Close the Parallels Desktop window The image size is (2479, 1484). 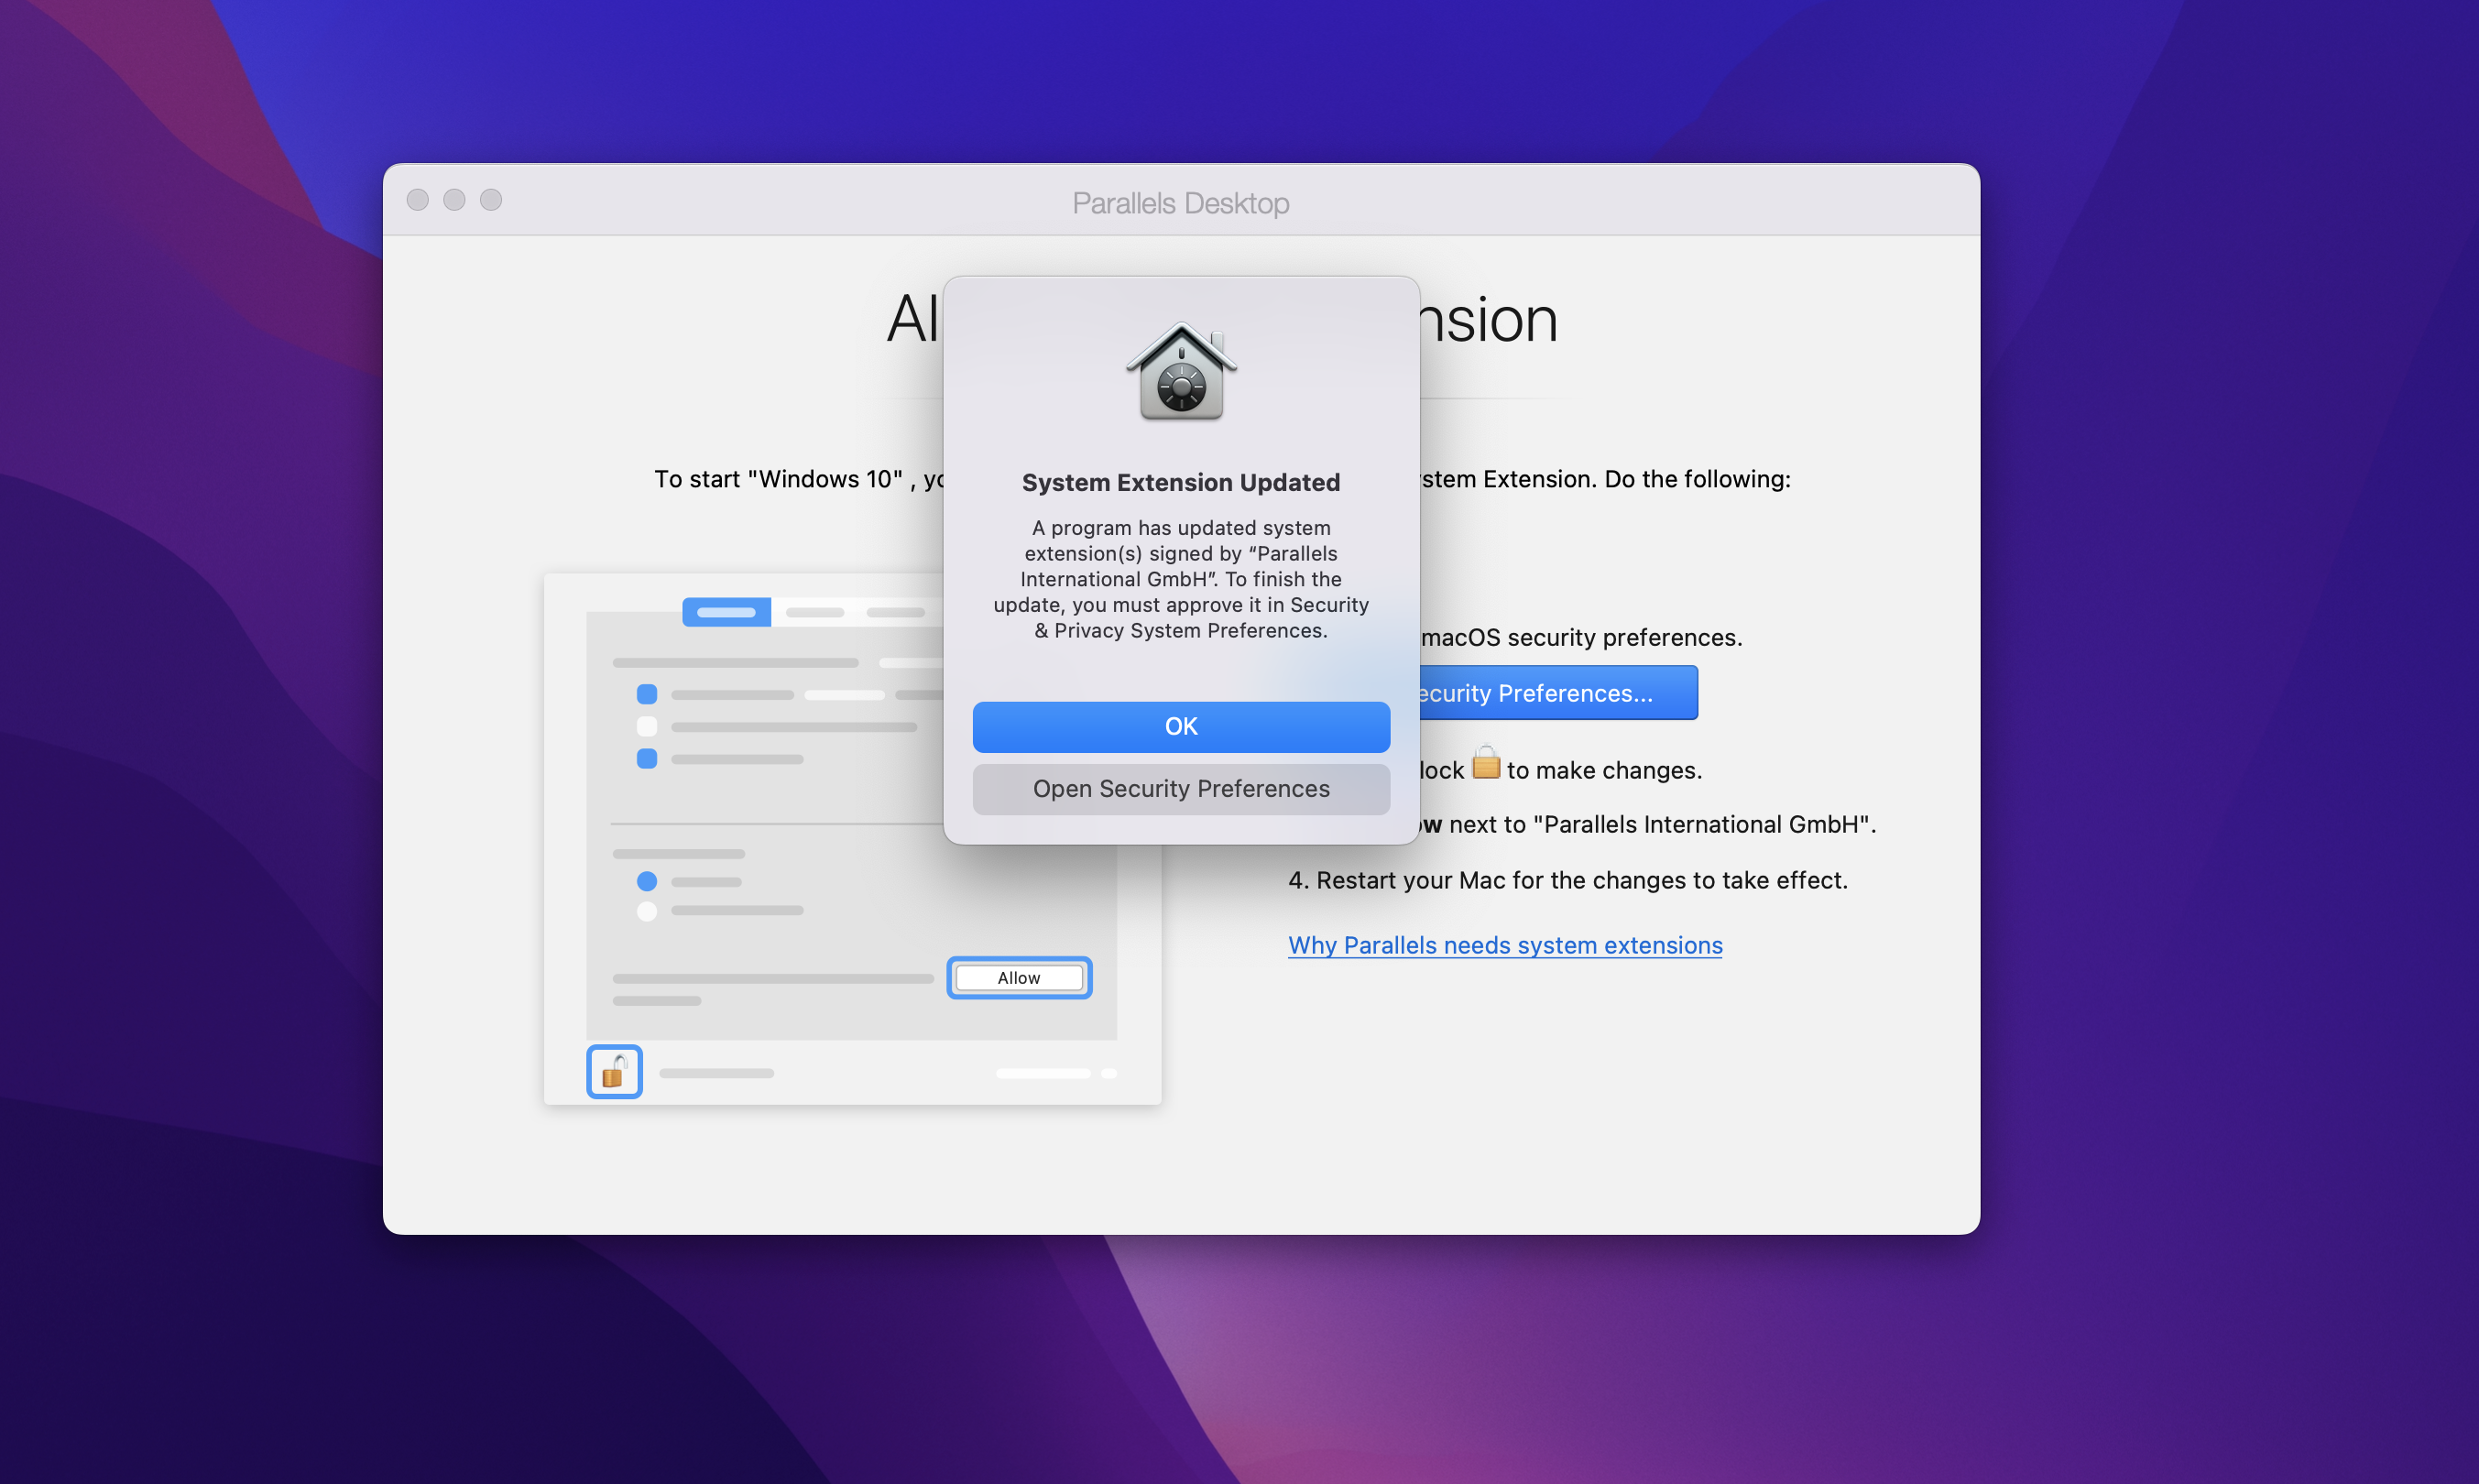click(418, 200)
